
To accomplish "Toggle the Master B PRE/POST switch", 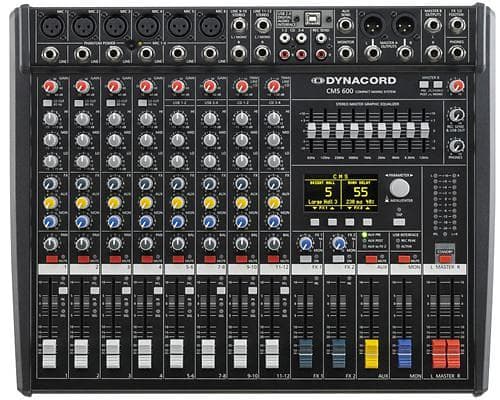I will point(424,84).
